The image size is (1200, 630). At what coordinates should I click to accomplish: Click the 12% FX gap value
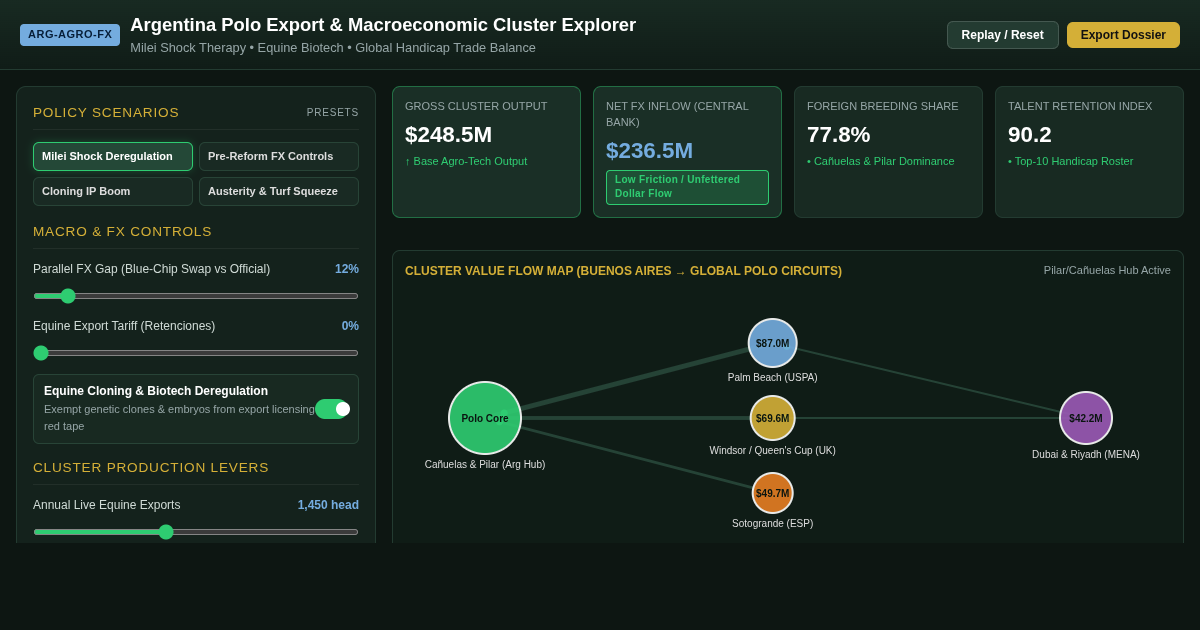click(x=347, y=269)
